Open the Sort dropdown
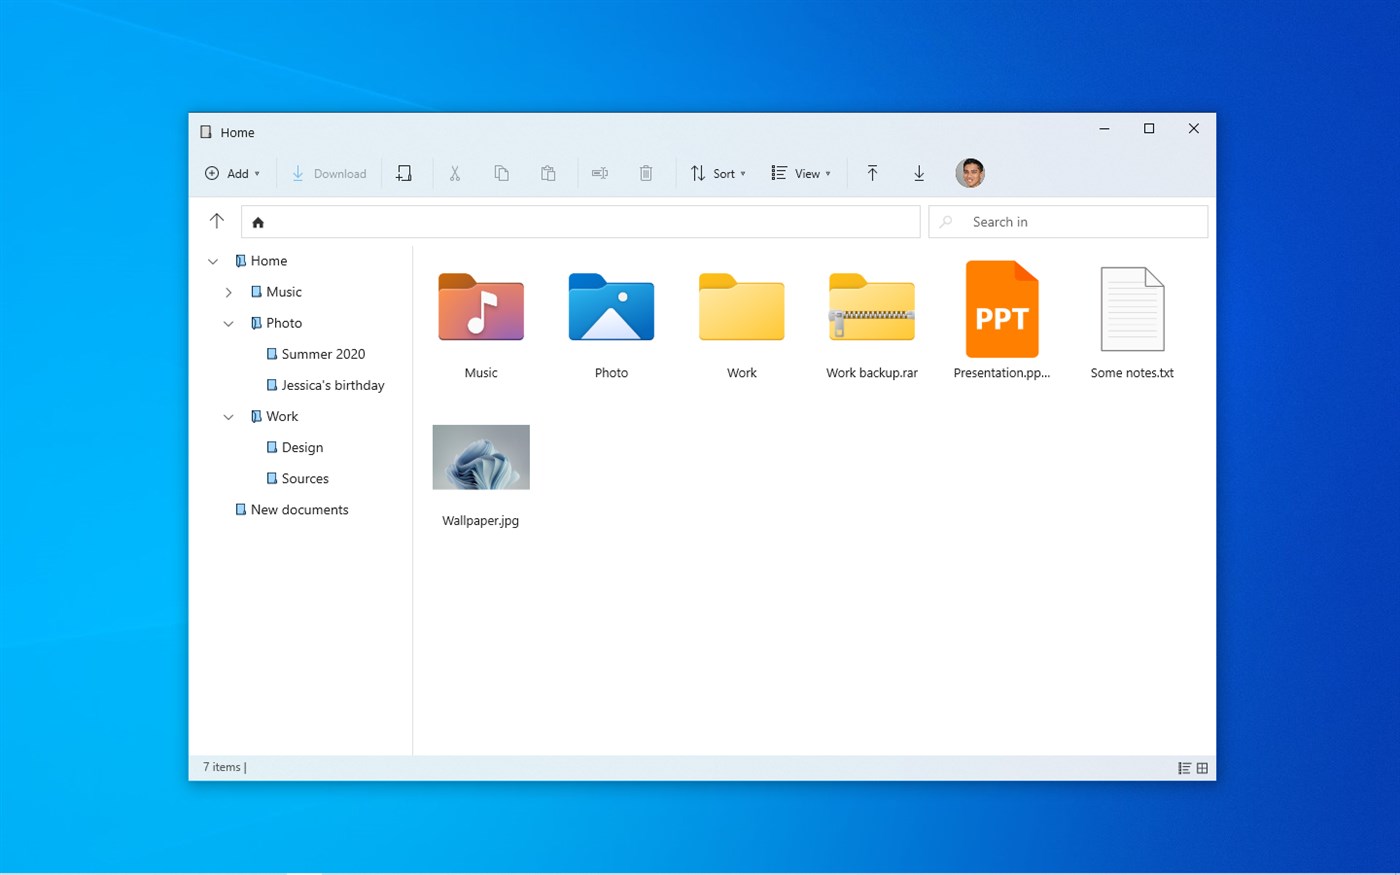The width and height of the screenshot is (1400, 875). click(x=718, y=173)
